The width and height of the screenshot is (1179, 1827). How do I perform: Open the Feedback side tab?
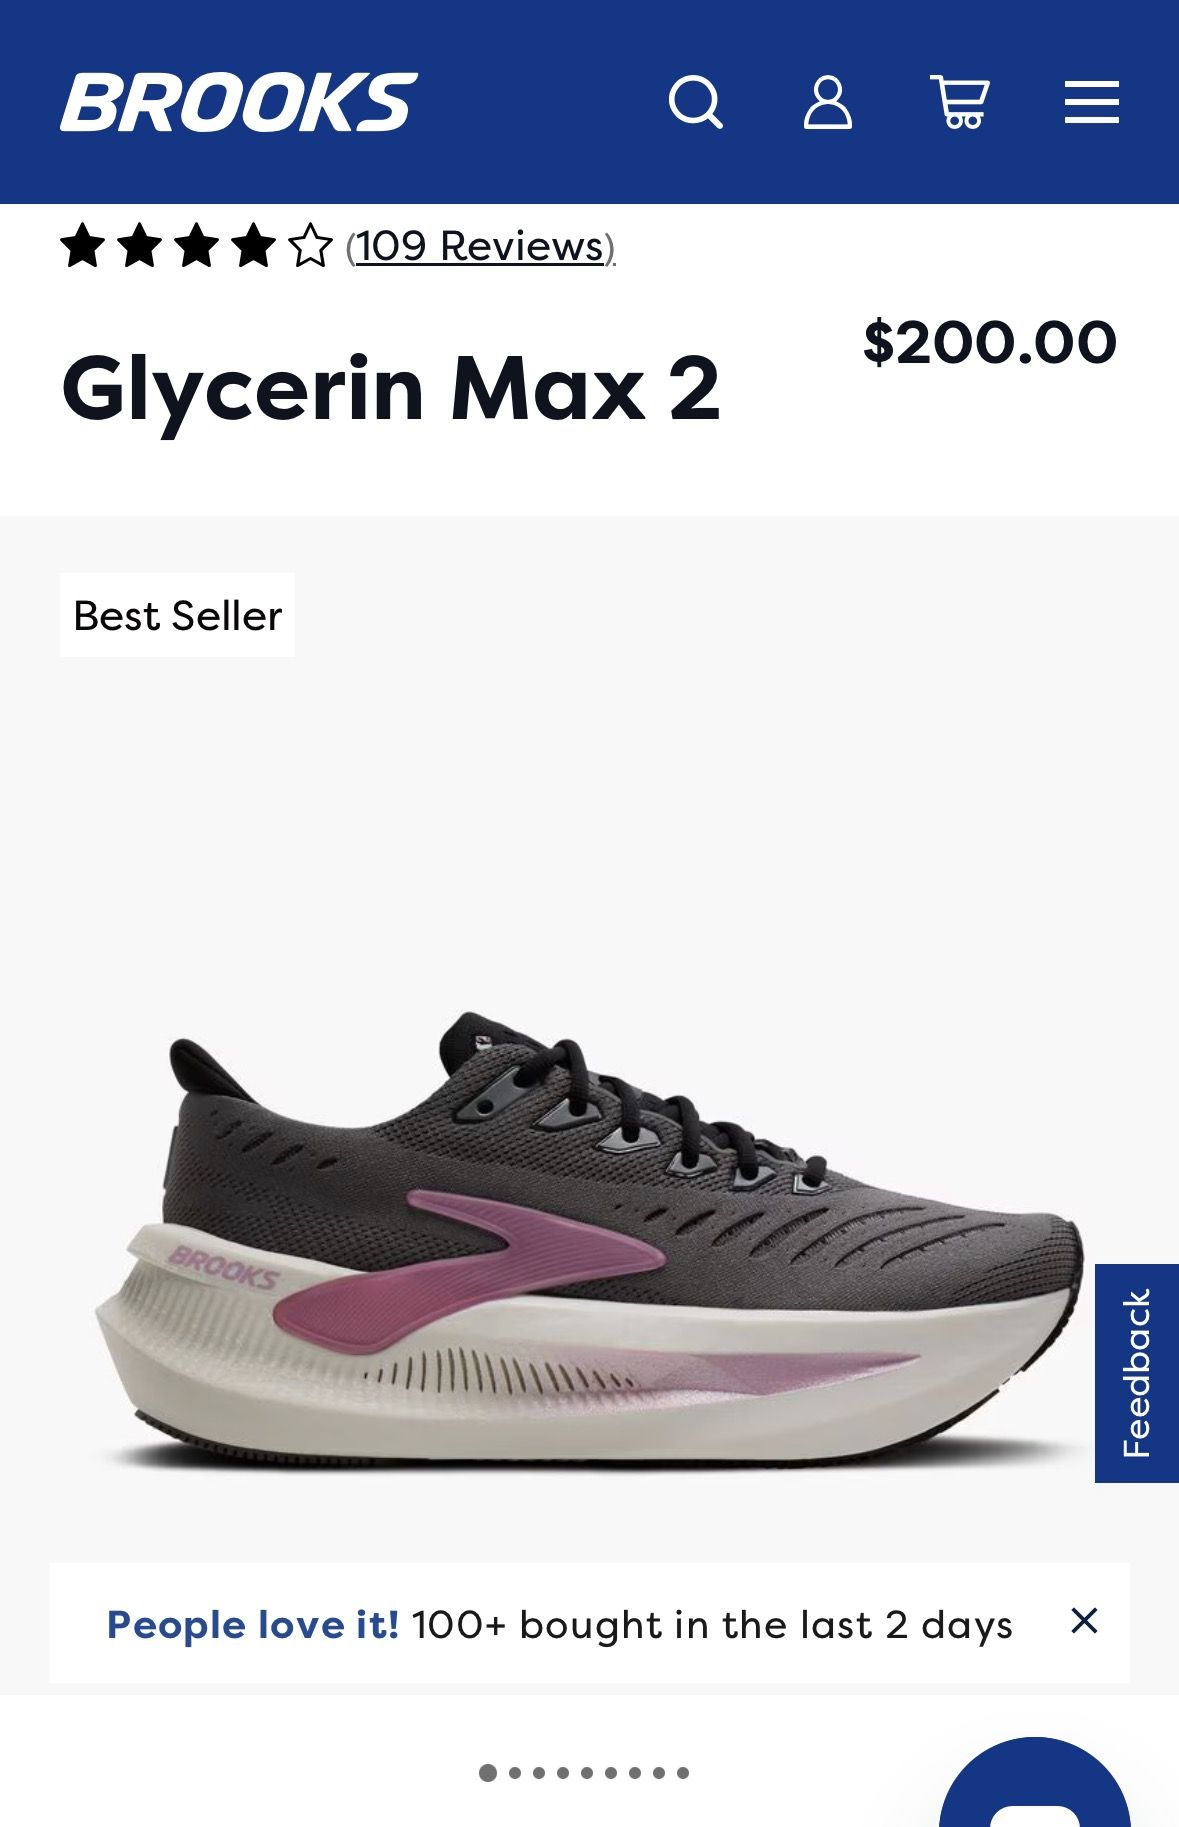click(x=1137, y=1373)
